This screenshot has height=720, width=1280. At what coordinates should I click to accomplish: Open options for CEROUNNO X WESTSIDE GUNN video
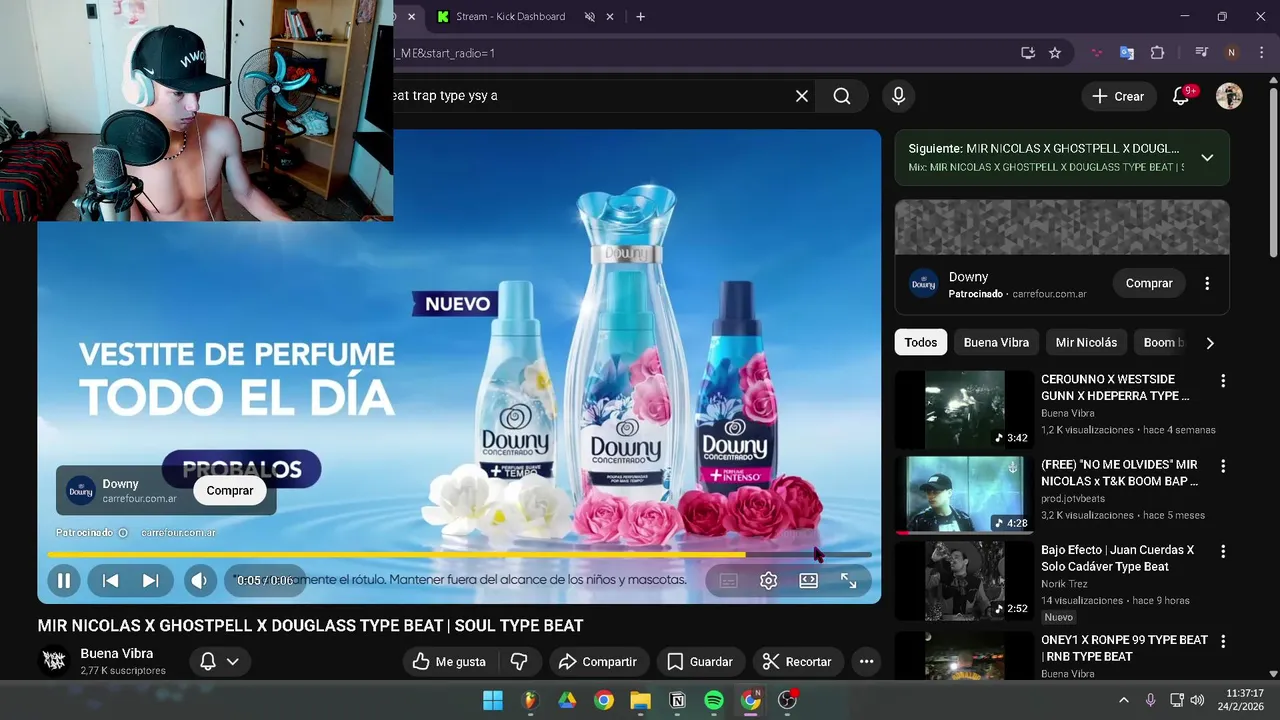click(x=1222, y=381)
